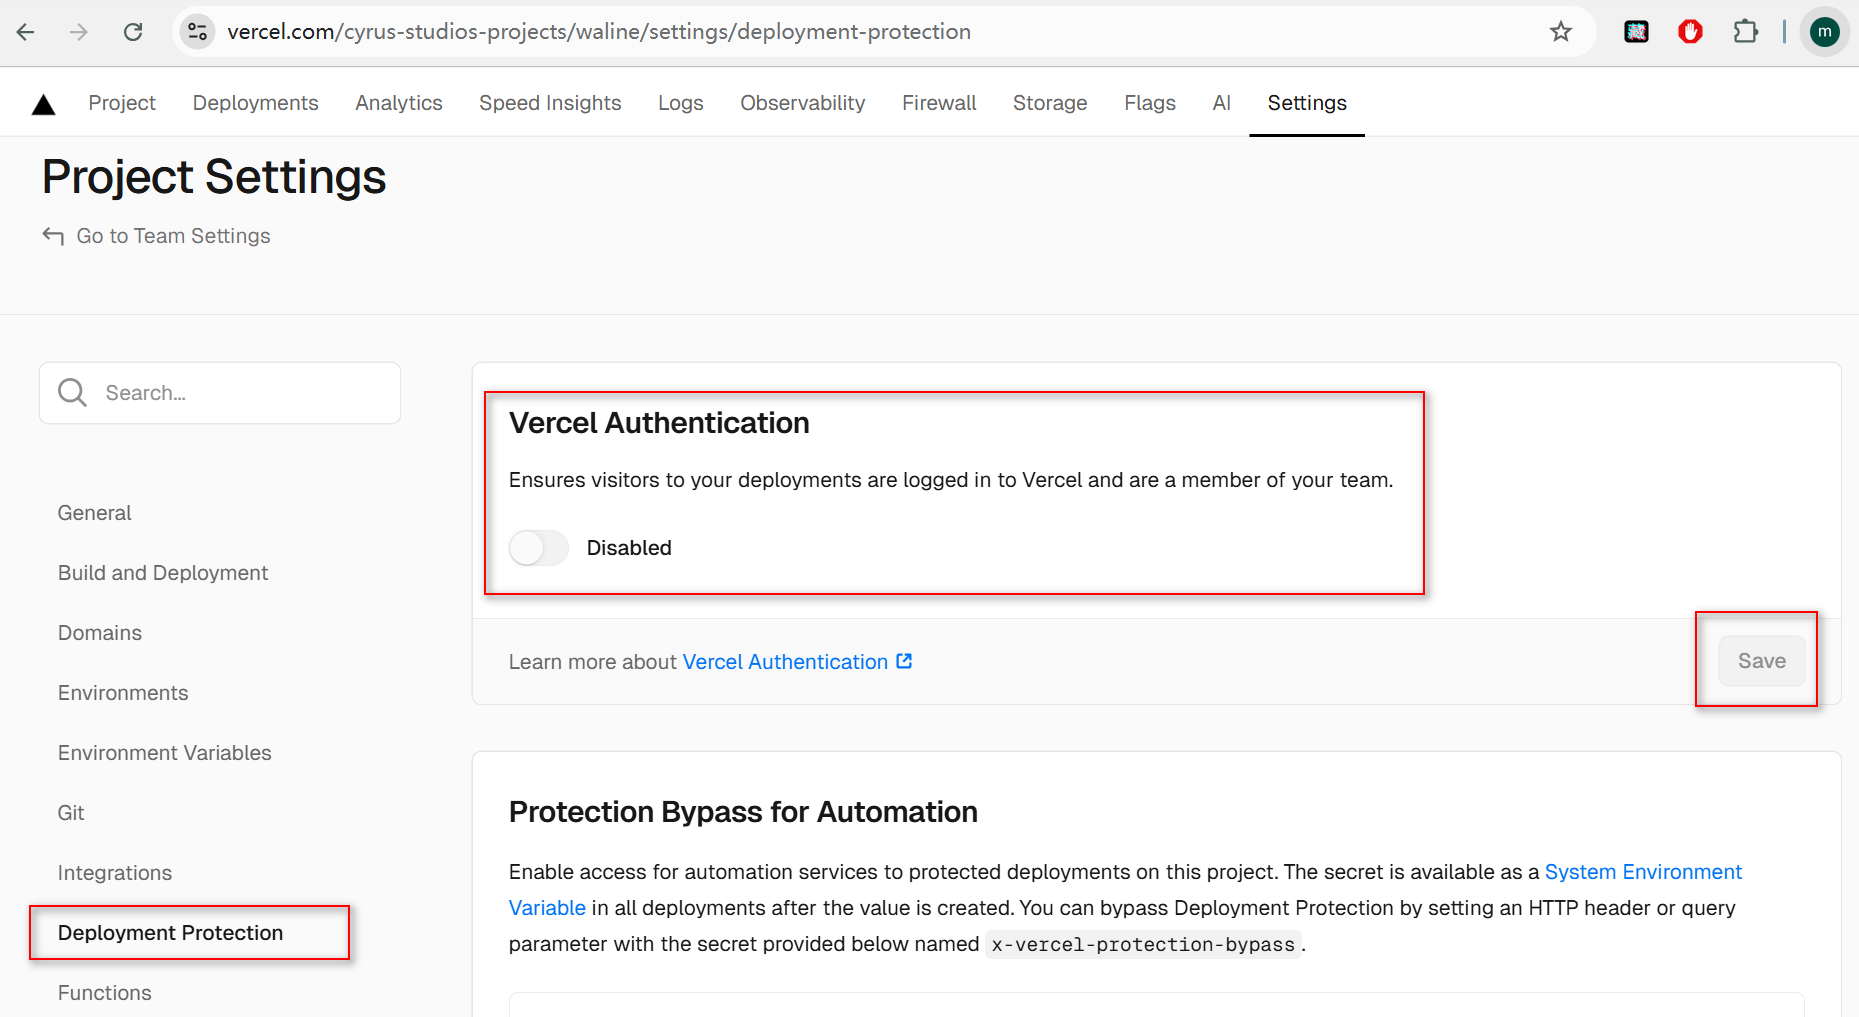Open General settings in sidebar
The image size is (1859, 1017).
click(x=94, y=513)
